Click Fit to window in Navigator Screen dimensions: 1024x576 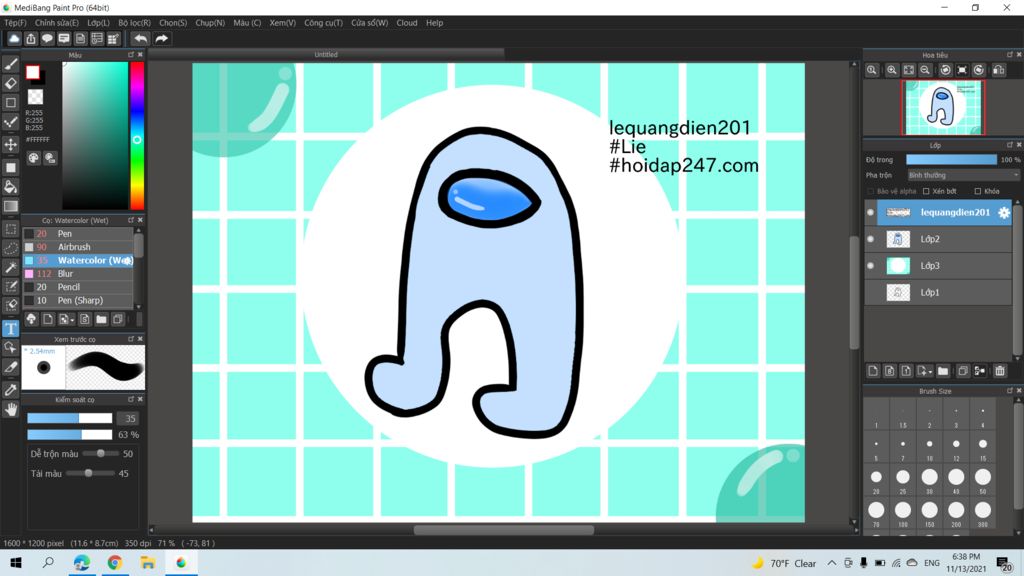click(908, 70)
